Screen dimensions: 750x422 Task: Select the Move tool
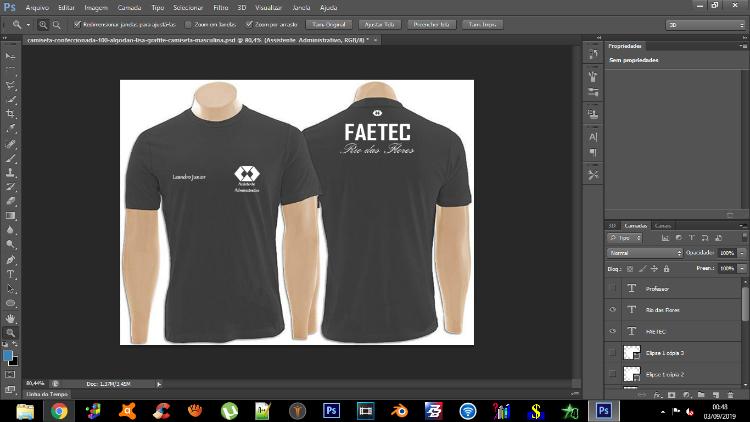click(11, 56)
